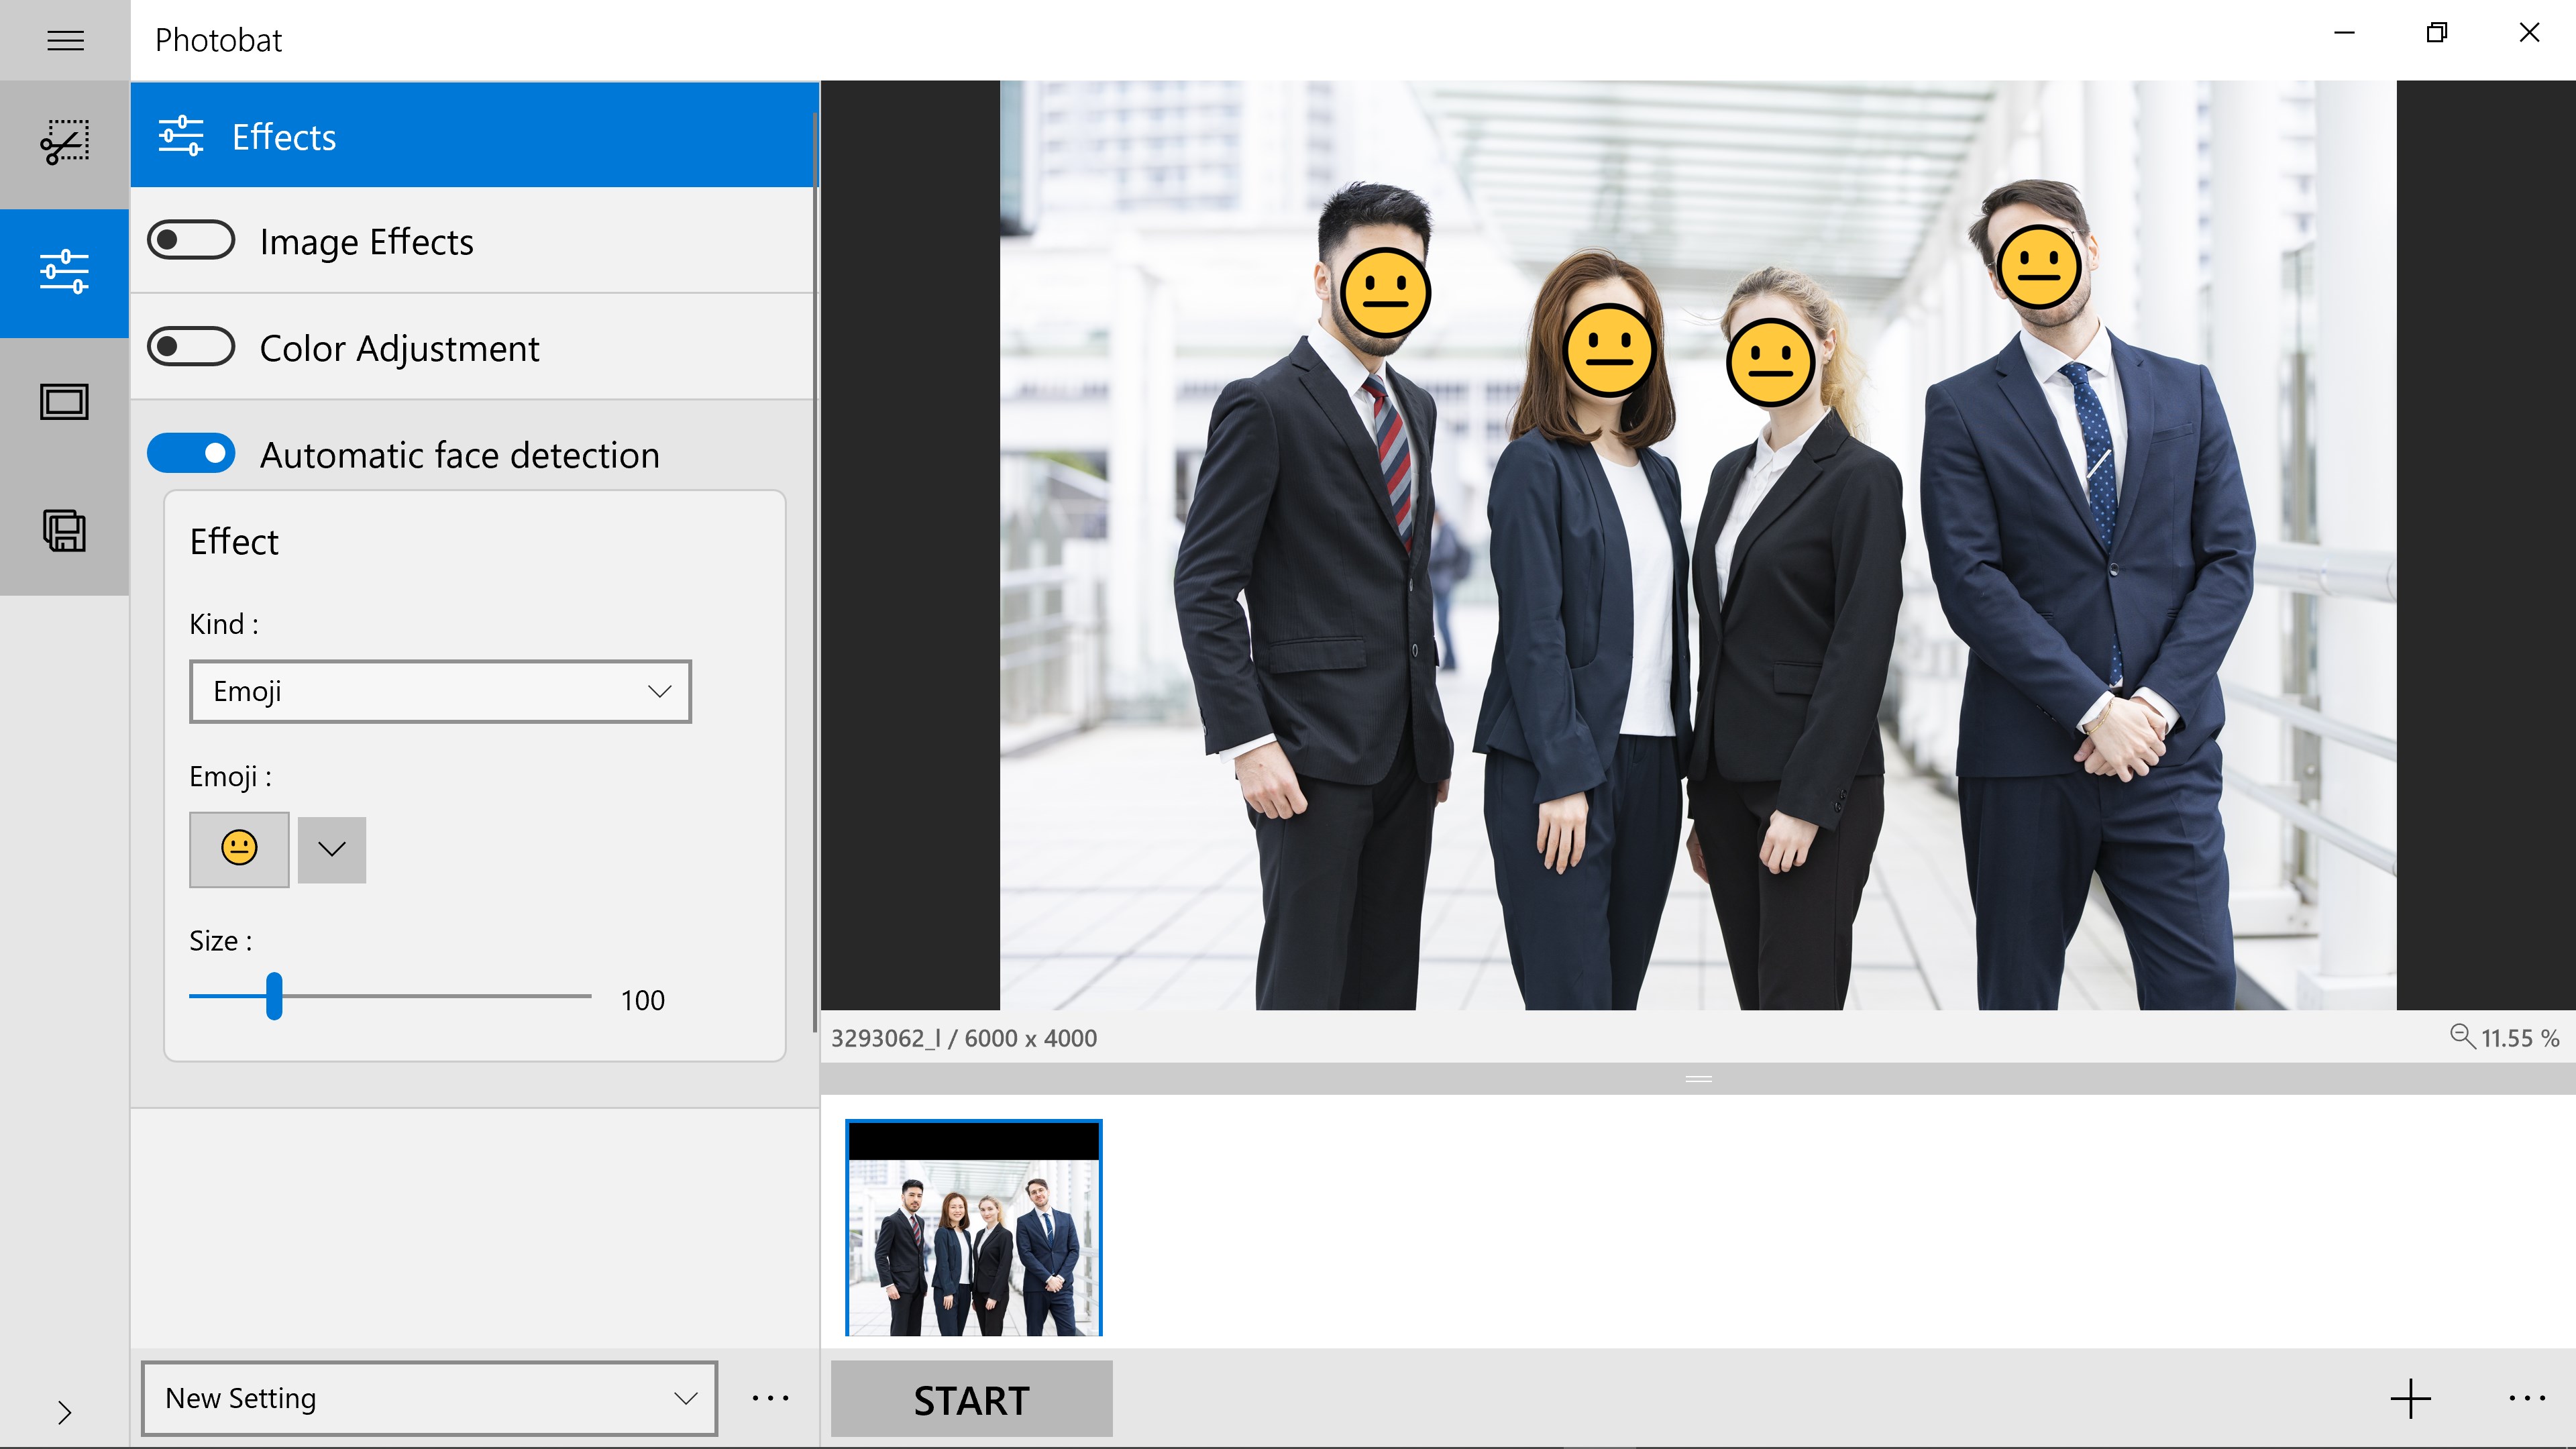Open the New Setting dropdown
The width and height of the screenshot is (2576, 1449).
click(429, 1398)
